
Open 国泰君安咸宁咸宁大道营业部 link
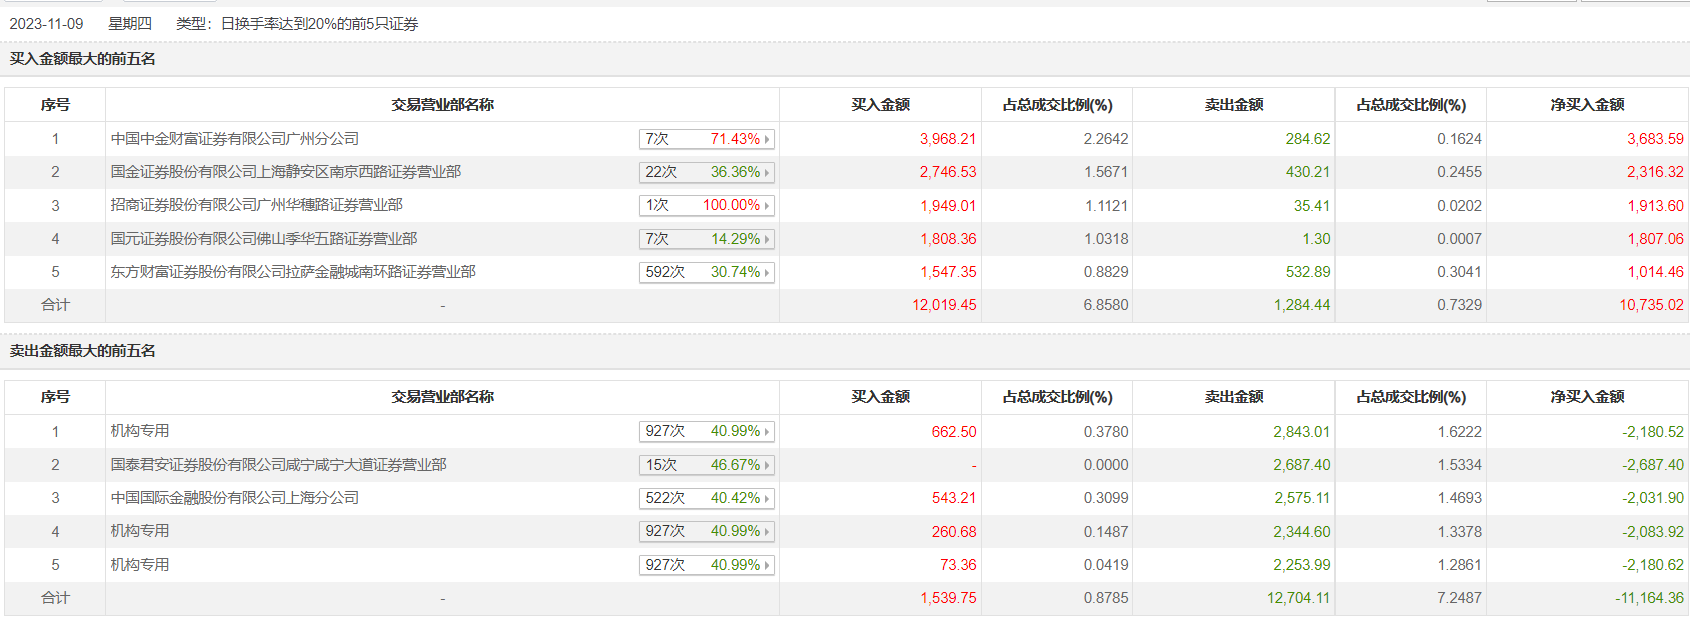pos(278,465)
